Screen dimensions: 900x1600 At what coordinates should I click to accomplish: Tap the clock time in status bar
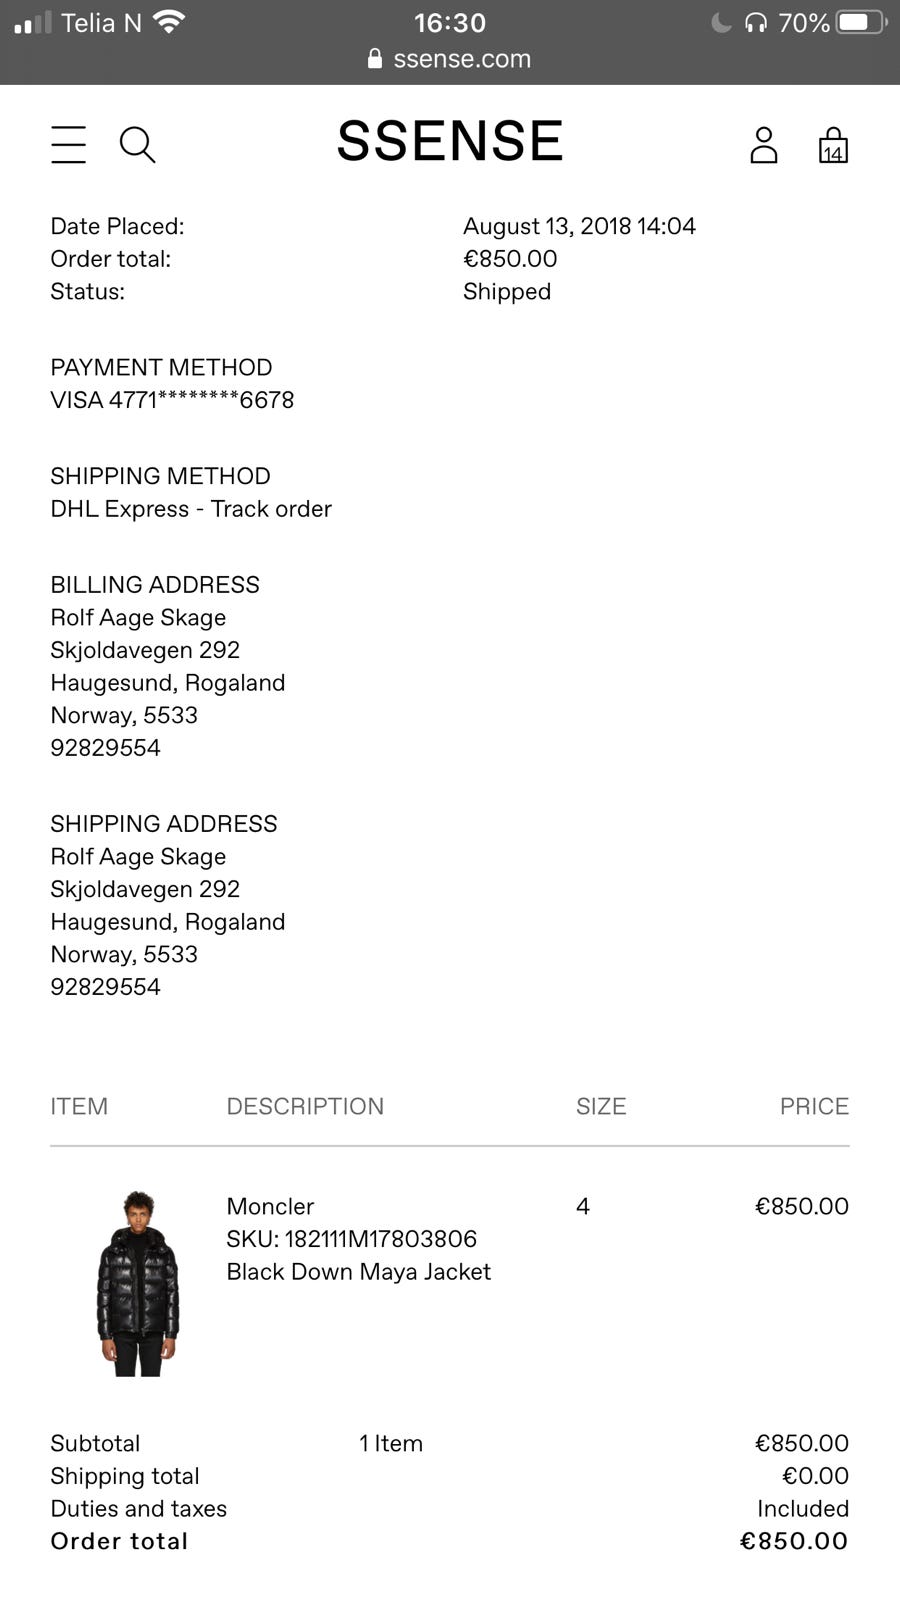pyautogui.click(x=450, y=22)
